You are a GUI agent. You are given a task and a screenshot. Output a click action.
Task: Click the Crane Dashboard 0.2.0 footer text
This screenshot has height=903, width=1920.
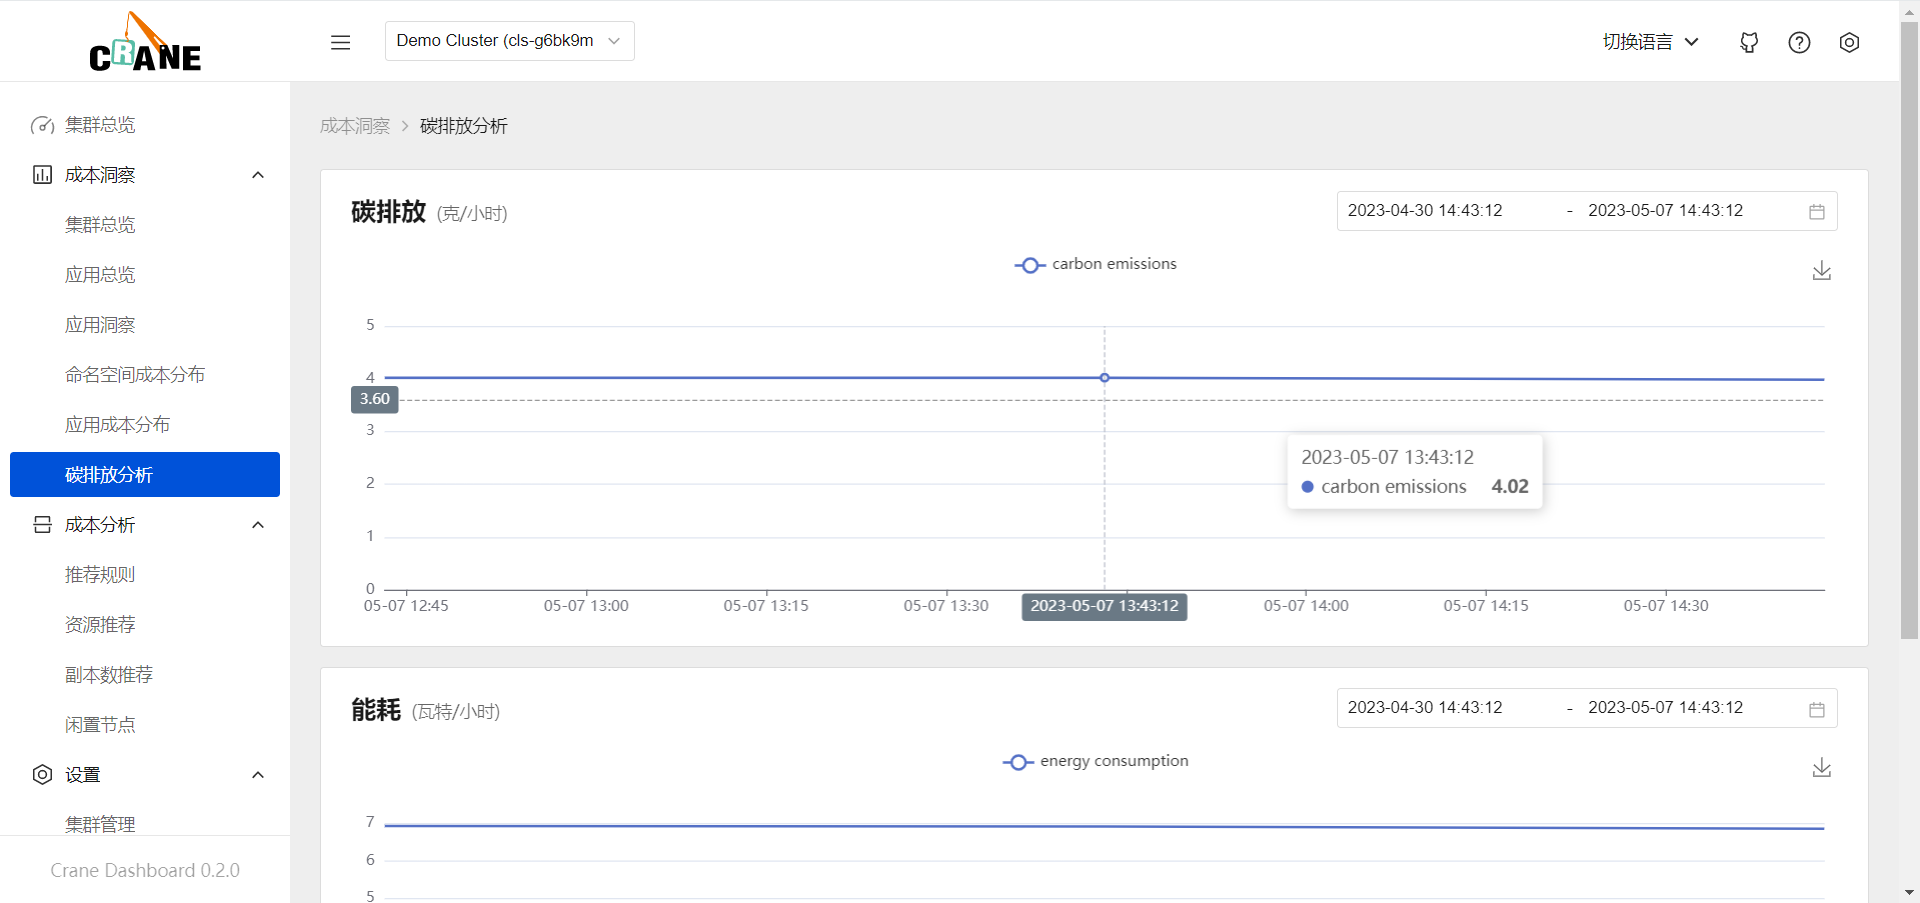click(145, 870)
